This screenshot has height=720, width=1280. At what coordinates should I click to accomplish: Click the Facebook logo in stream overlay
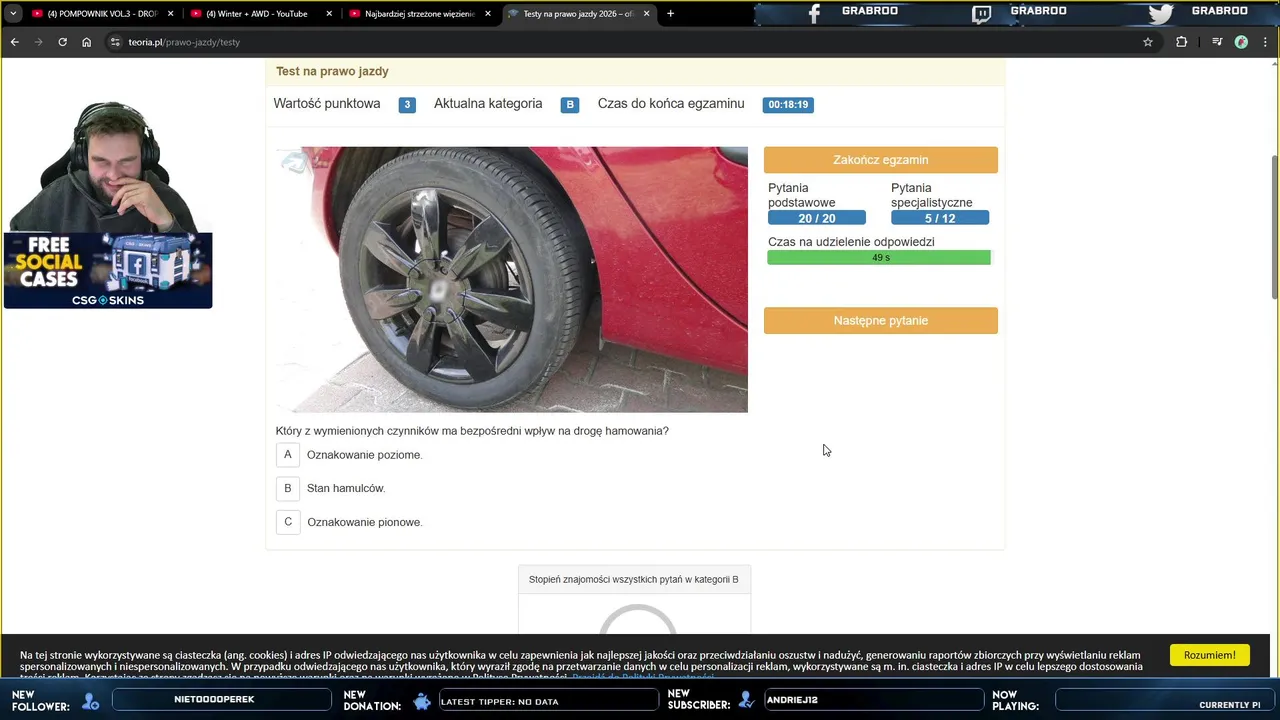tap(814, 13)
